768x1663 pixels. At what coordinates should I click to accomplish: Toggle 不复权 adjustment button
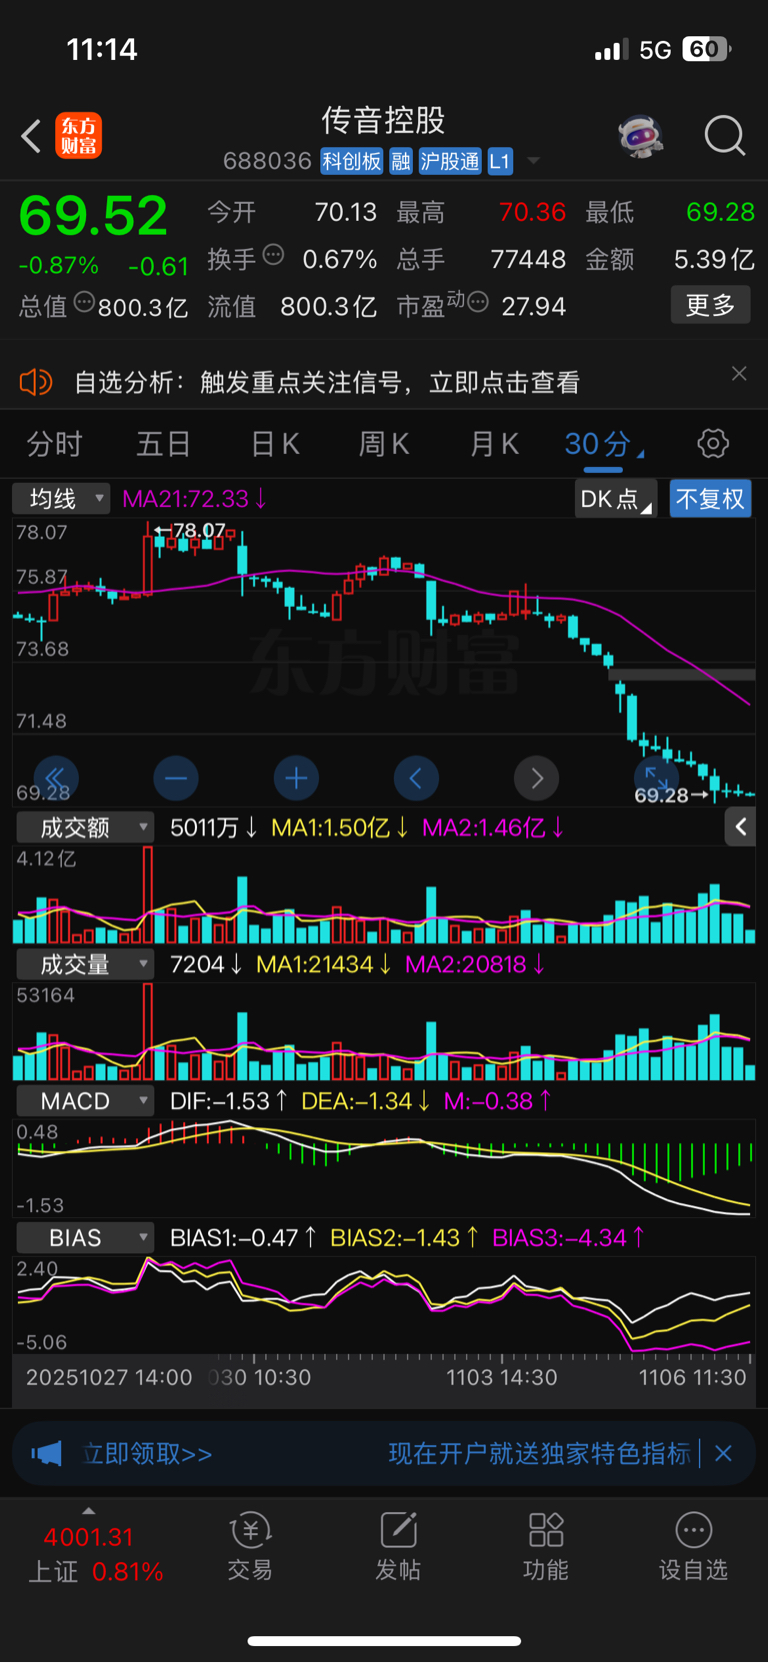point(710,499)
